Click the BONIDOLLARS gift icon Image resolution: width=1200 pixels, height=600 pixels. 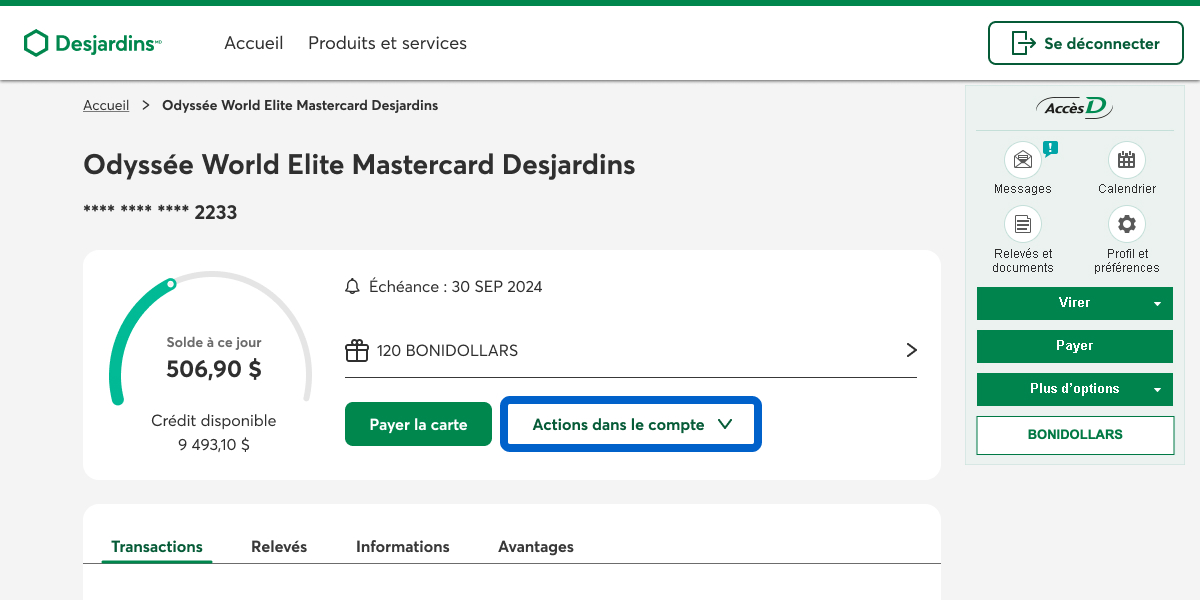pyautogui.click(x=357, y=351)
